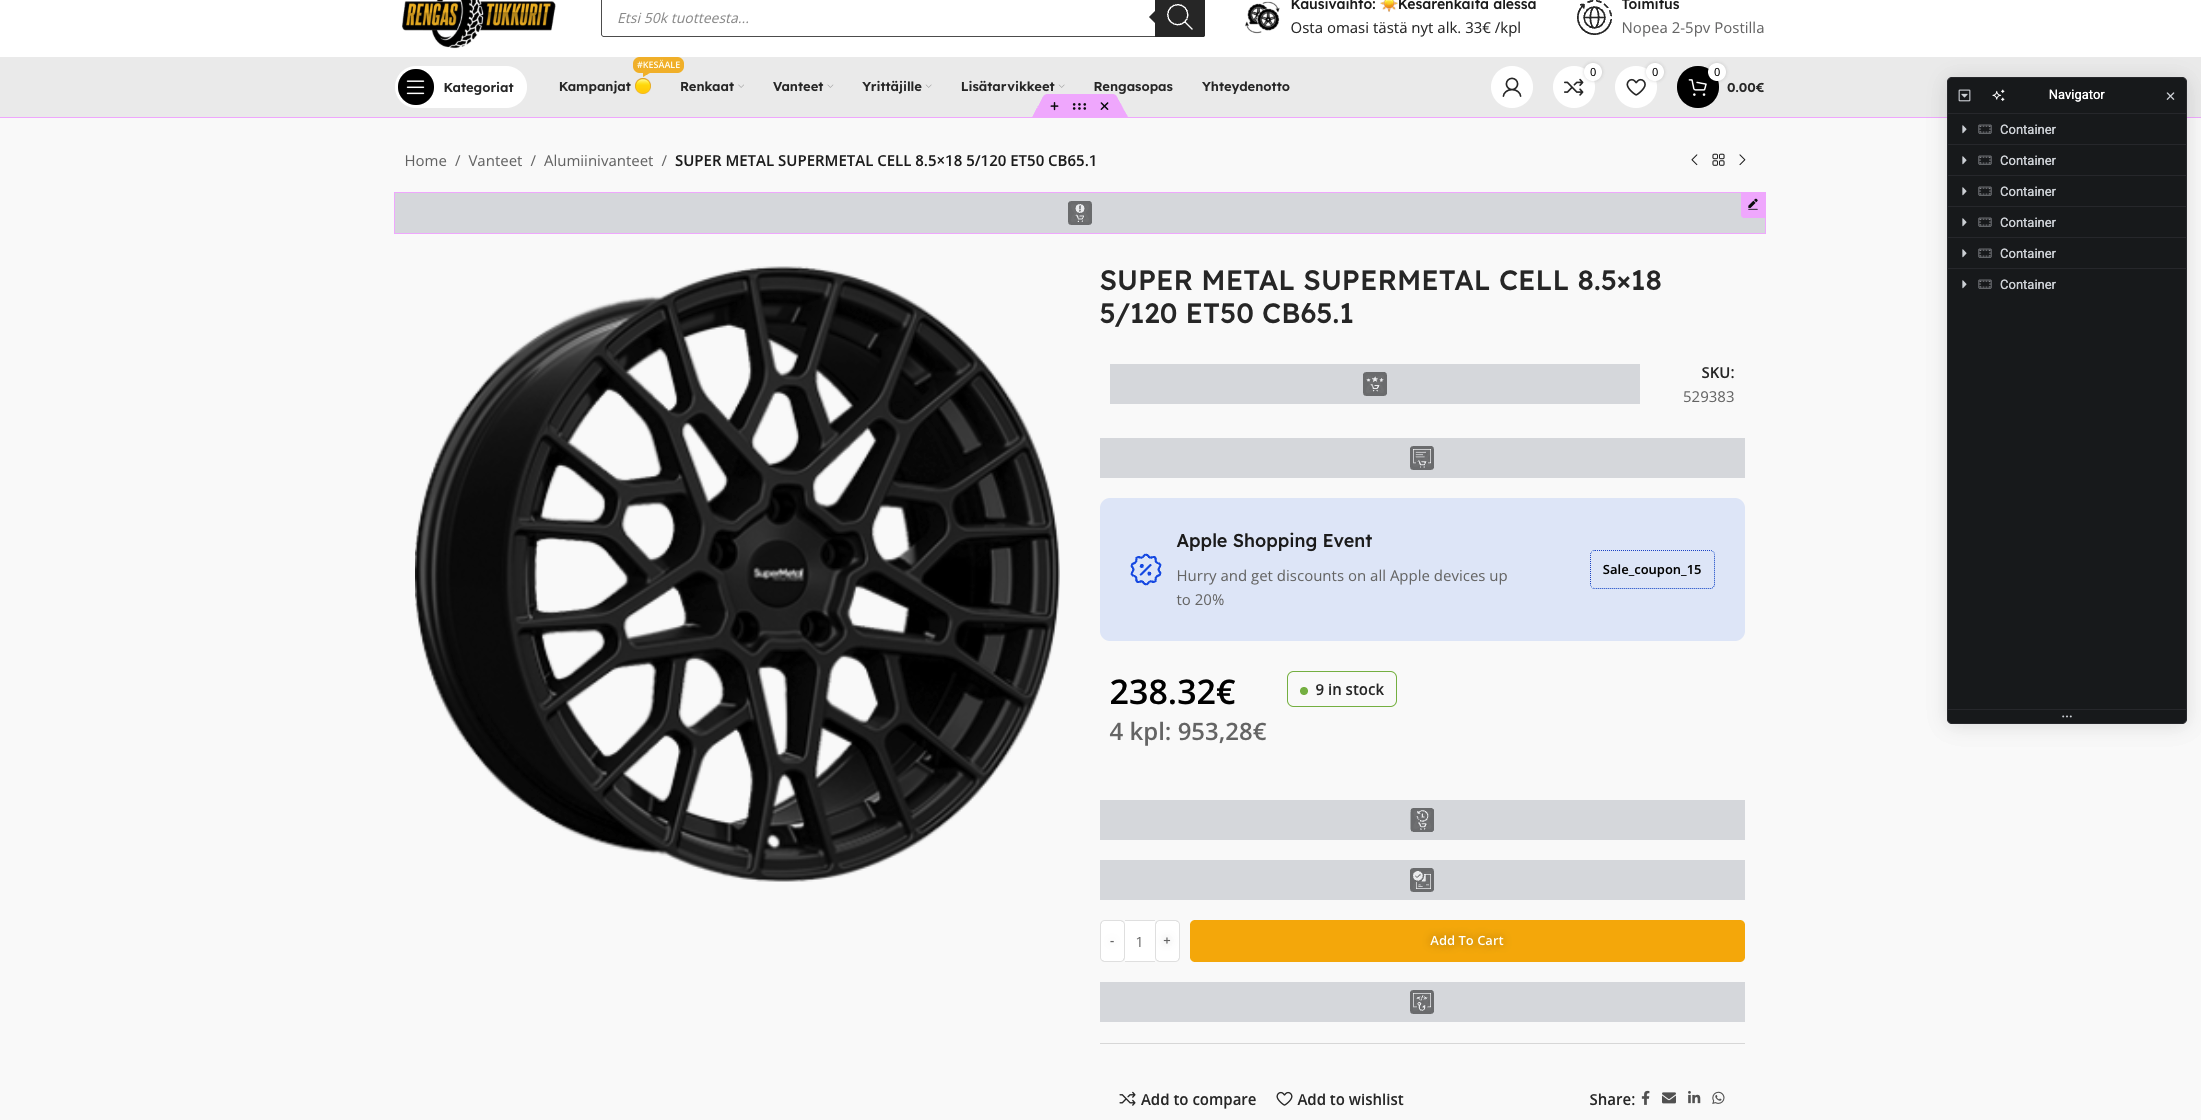Open the product grid icon in breadcrumbs

point(1718,160)
